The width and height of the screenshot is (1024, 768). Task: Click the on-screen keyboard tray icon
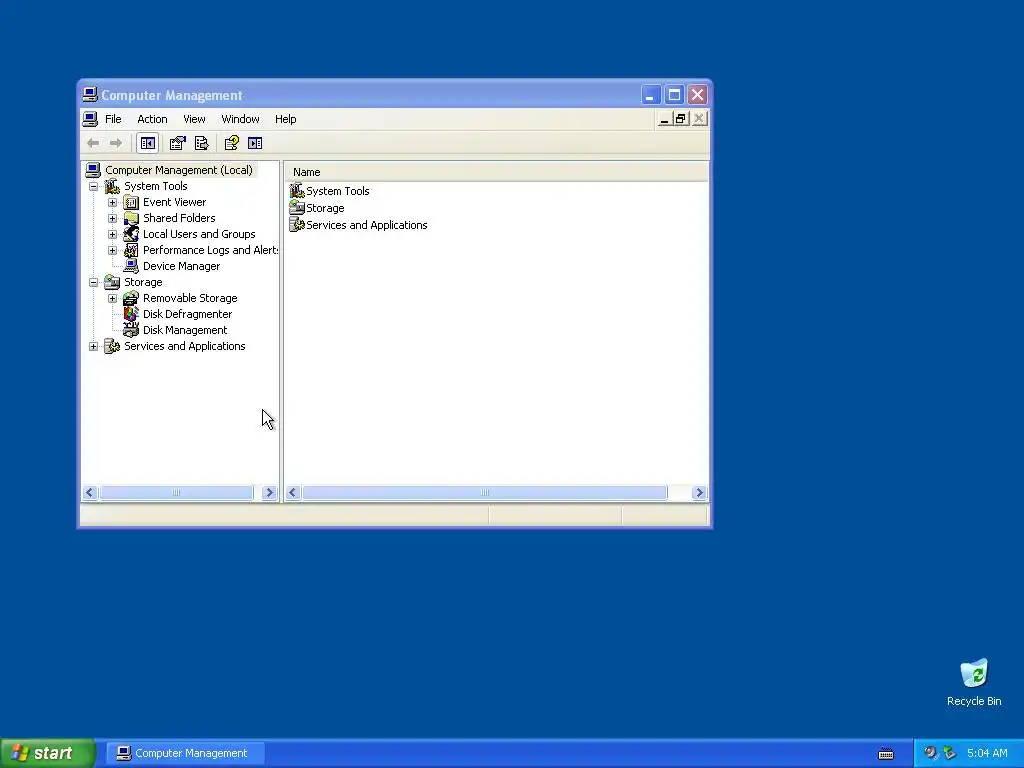(886, 754)
